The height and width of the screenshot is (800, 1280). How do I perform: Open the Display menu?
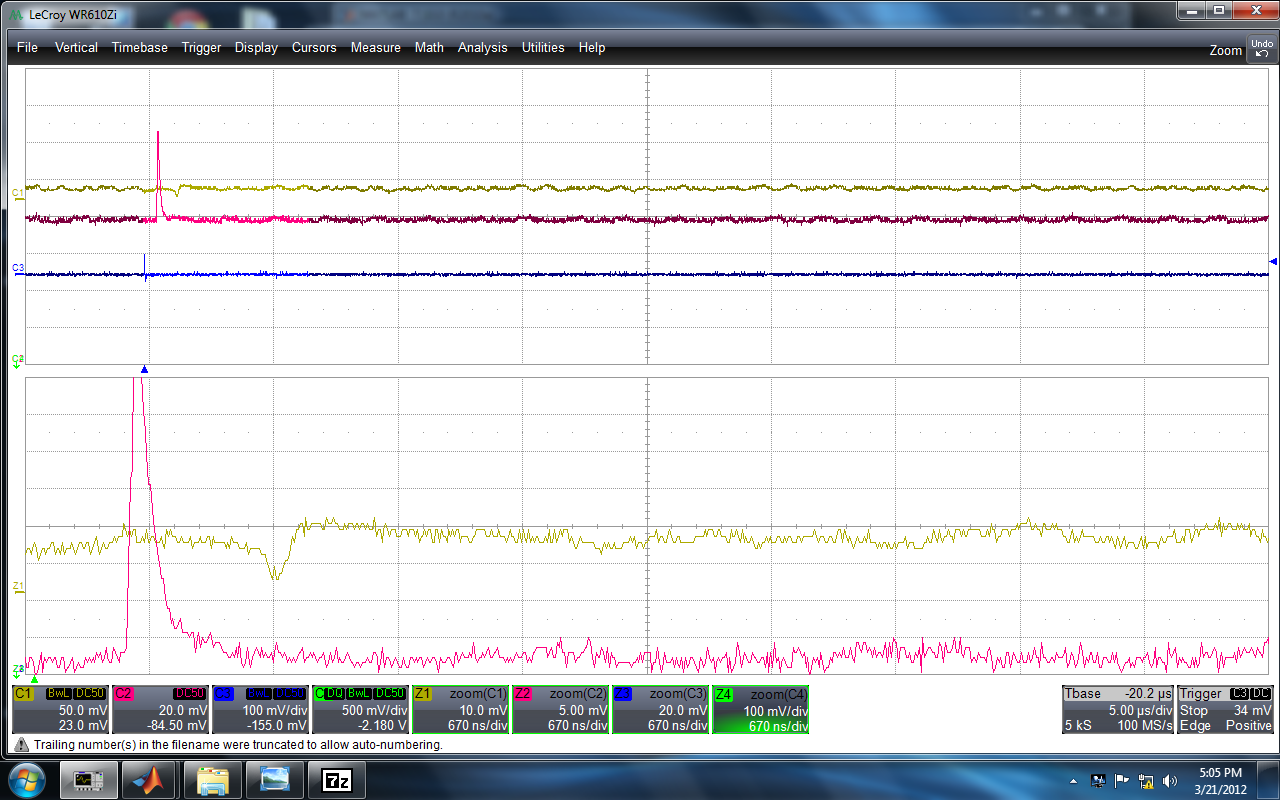(x=256, y=47)
